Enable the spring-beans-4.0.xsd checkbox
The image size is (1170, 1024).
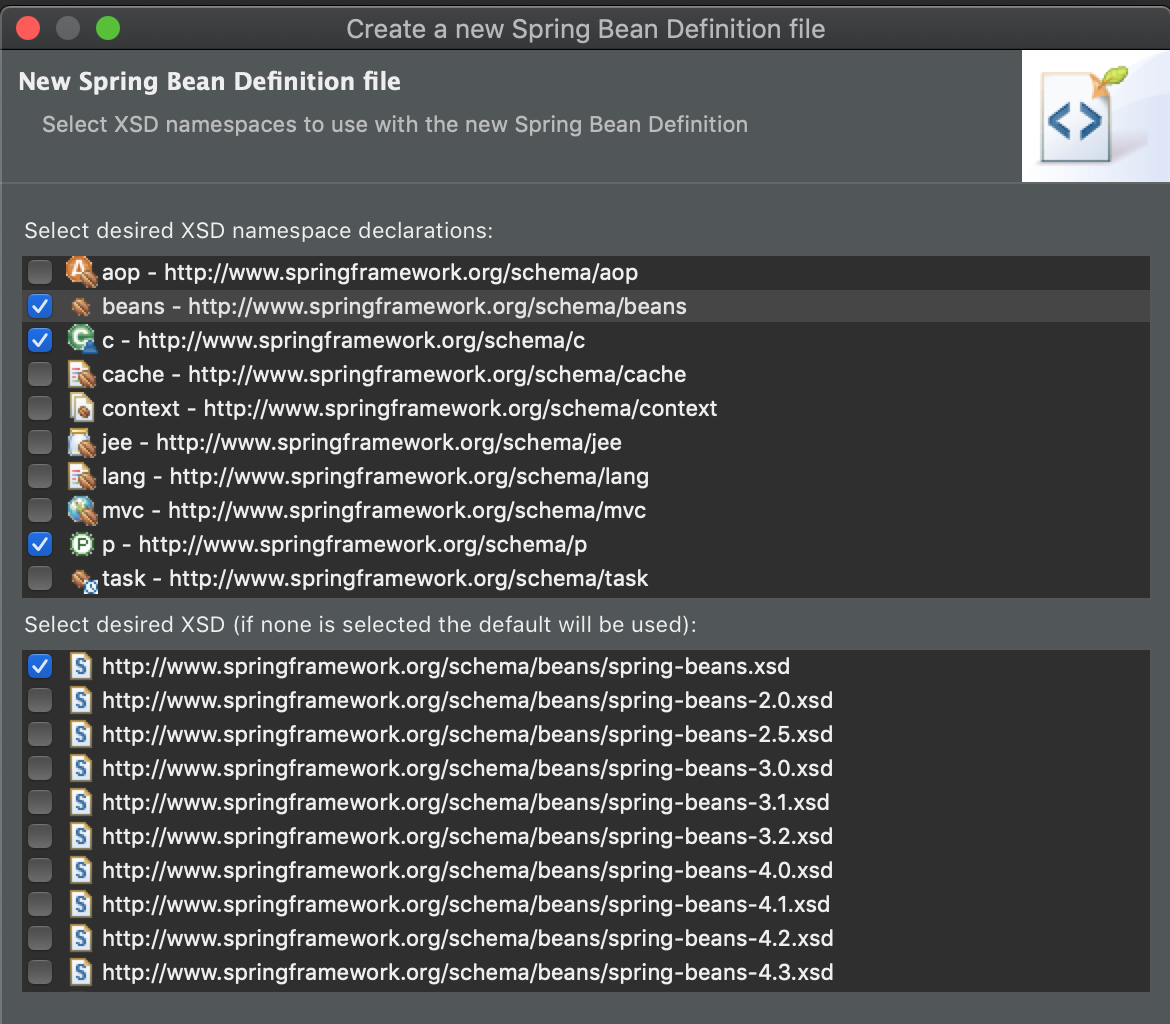coord(40,870)
